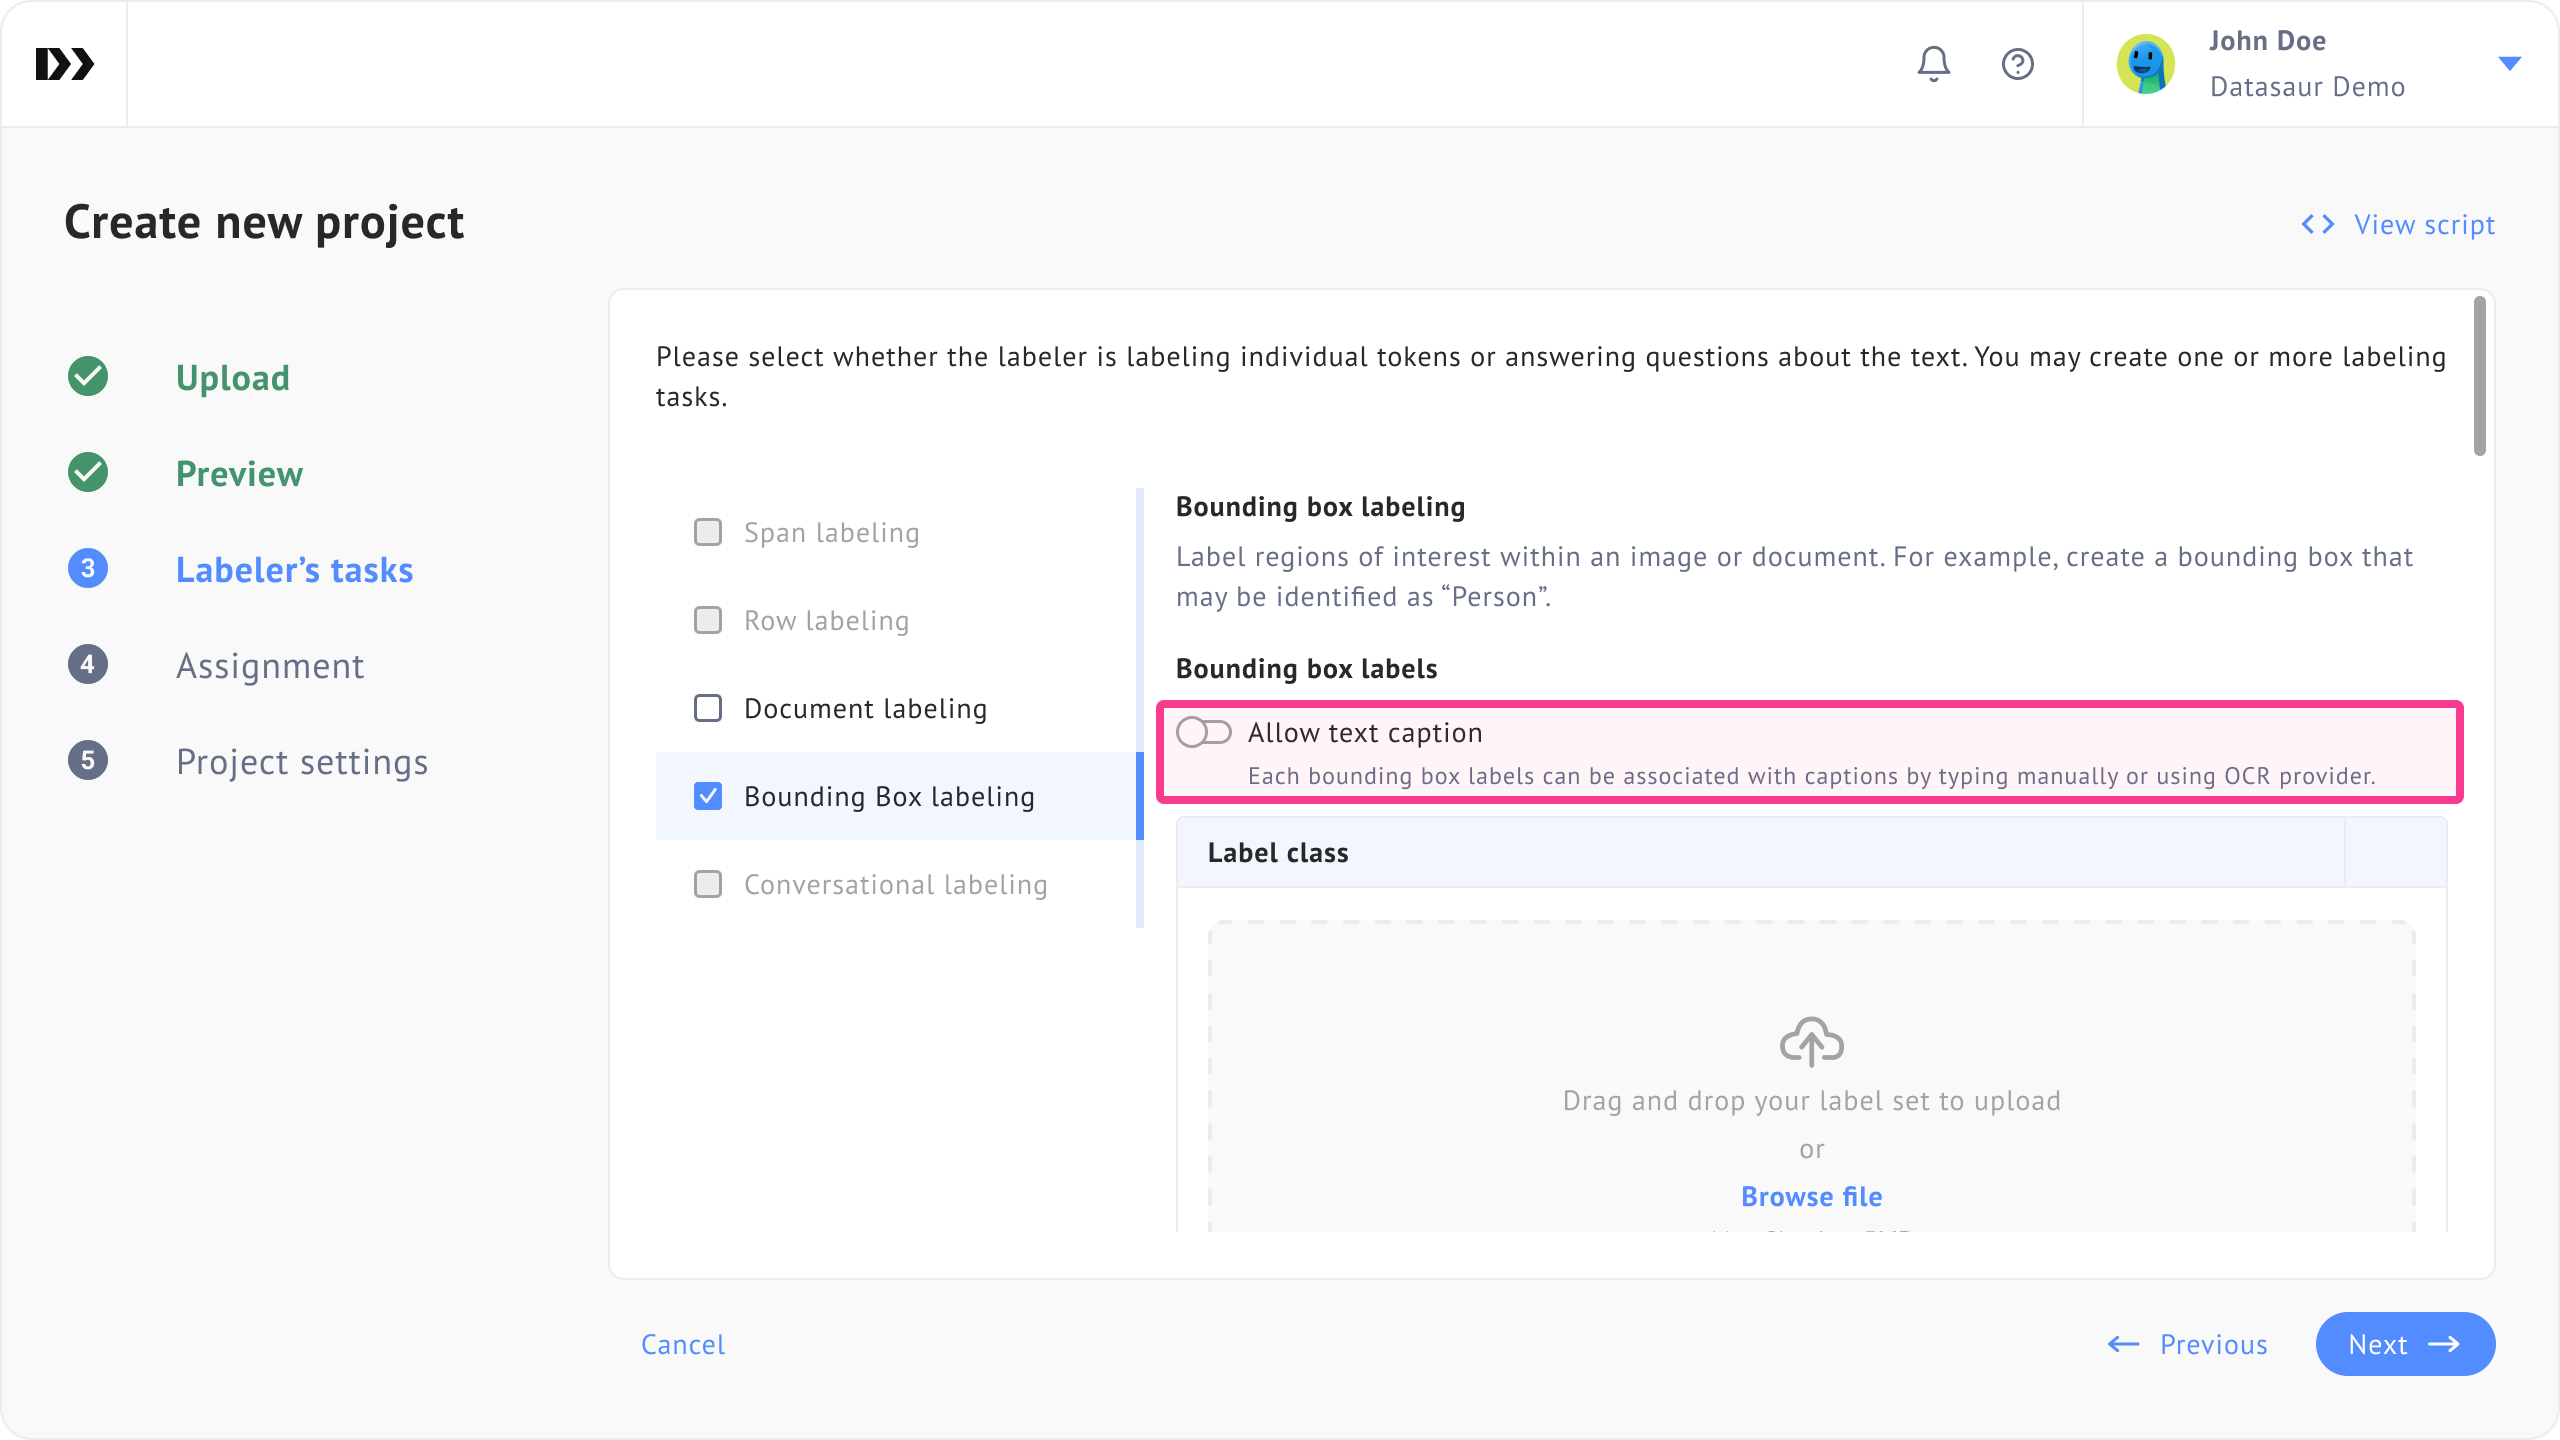Viewport: 2560px width, 1440px height.
Task: Expand the John Doe account dropdown arrow
Action: coord(2509,64)
